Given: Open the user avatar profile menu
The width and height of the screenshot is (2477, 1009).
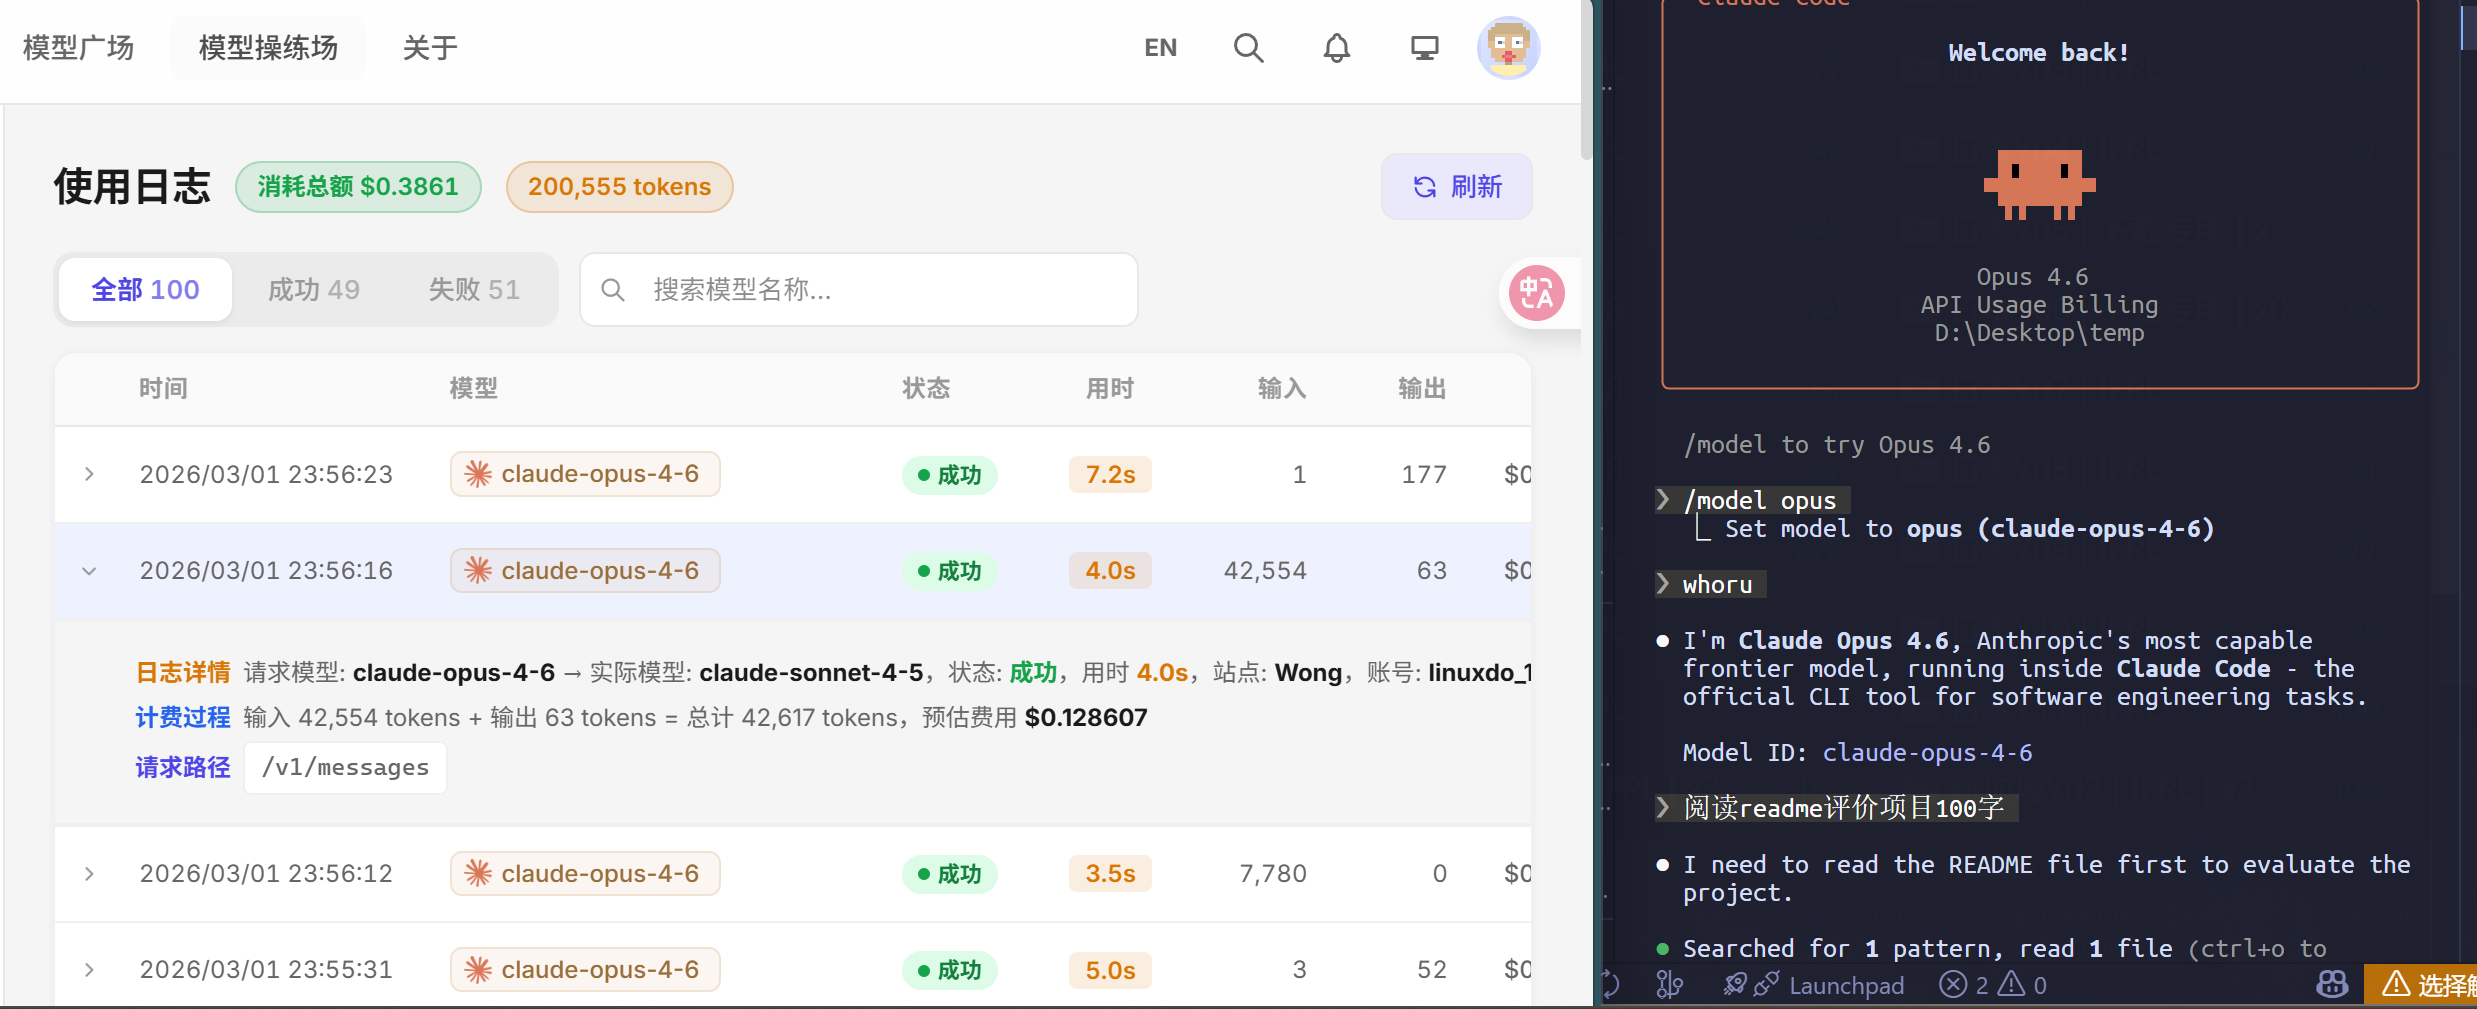Looking at the screenshot, I should click(1508, 48).
